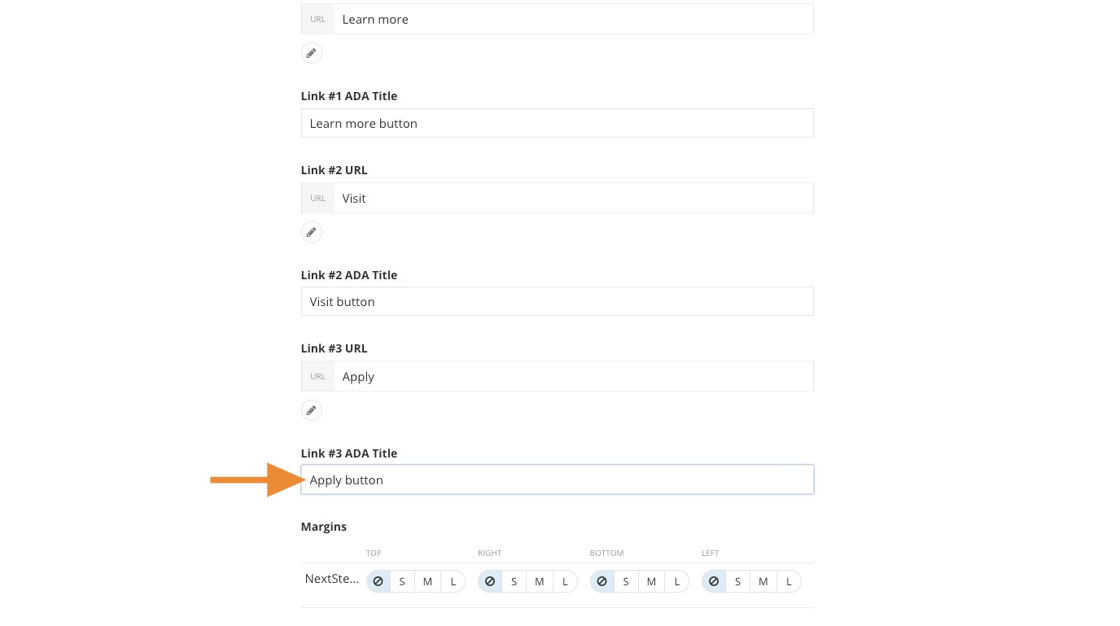Click the Link #1 URL field containing Learn more
This screenshot has width=1120, height=626.
tap(573, 19)
